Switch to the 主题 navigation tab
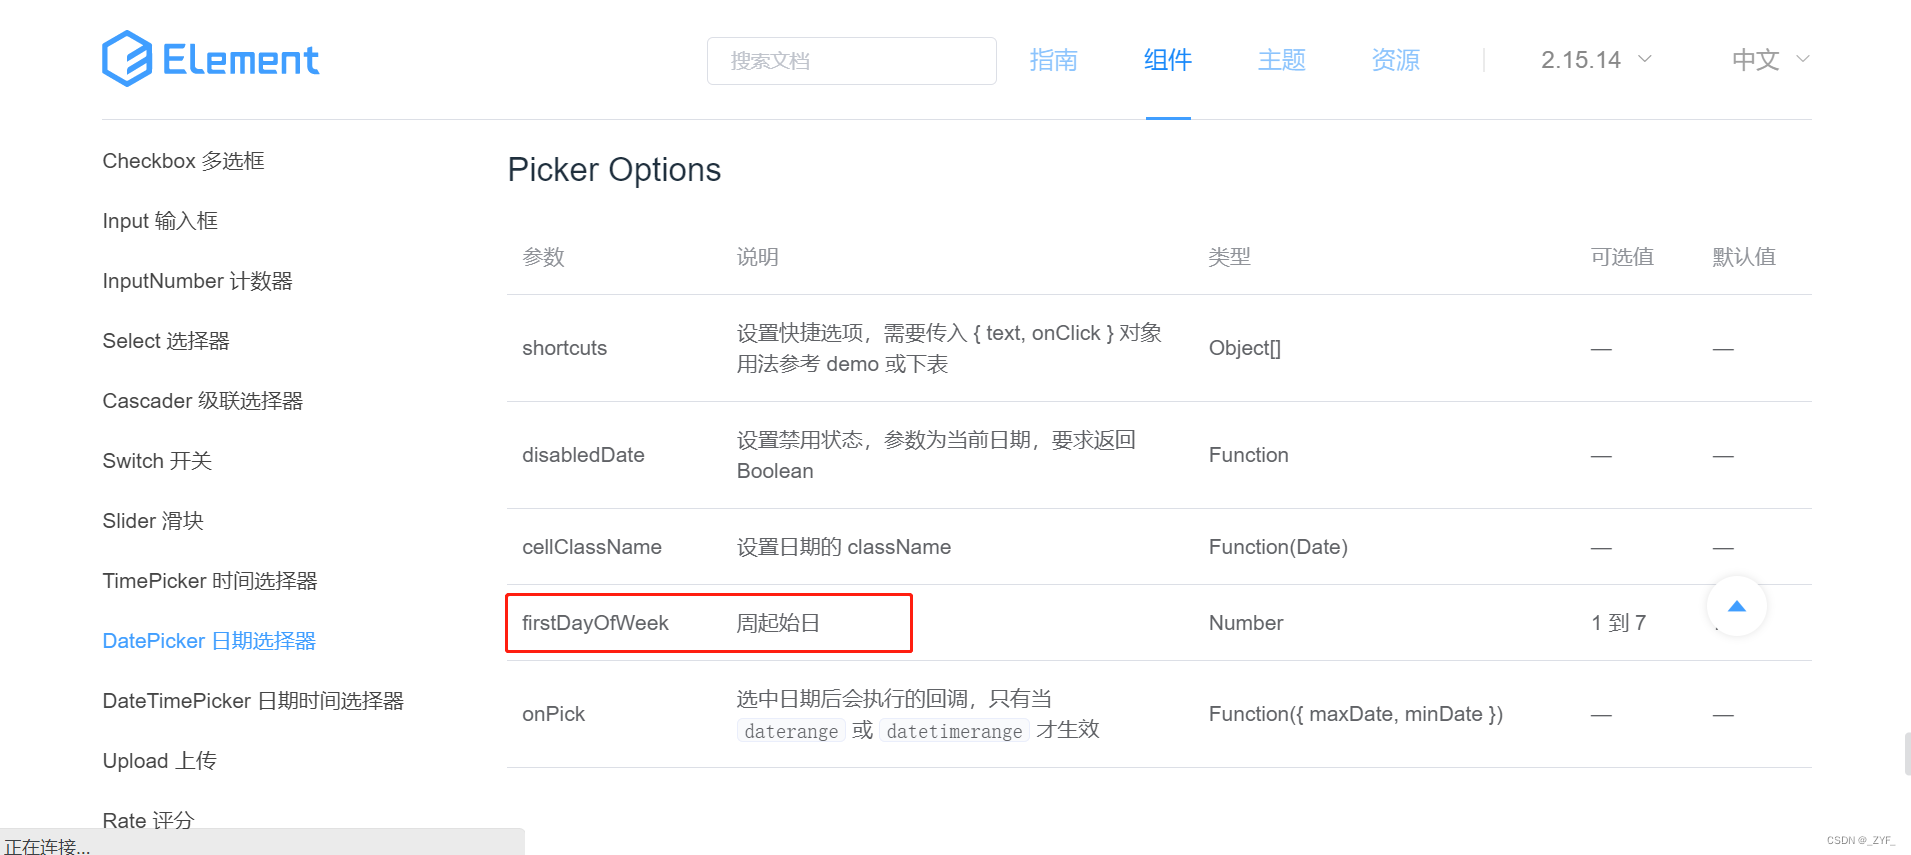Image resolution: width=1911 pixels, height=855 pixels. click(1281, 60)
